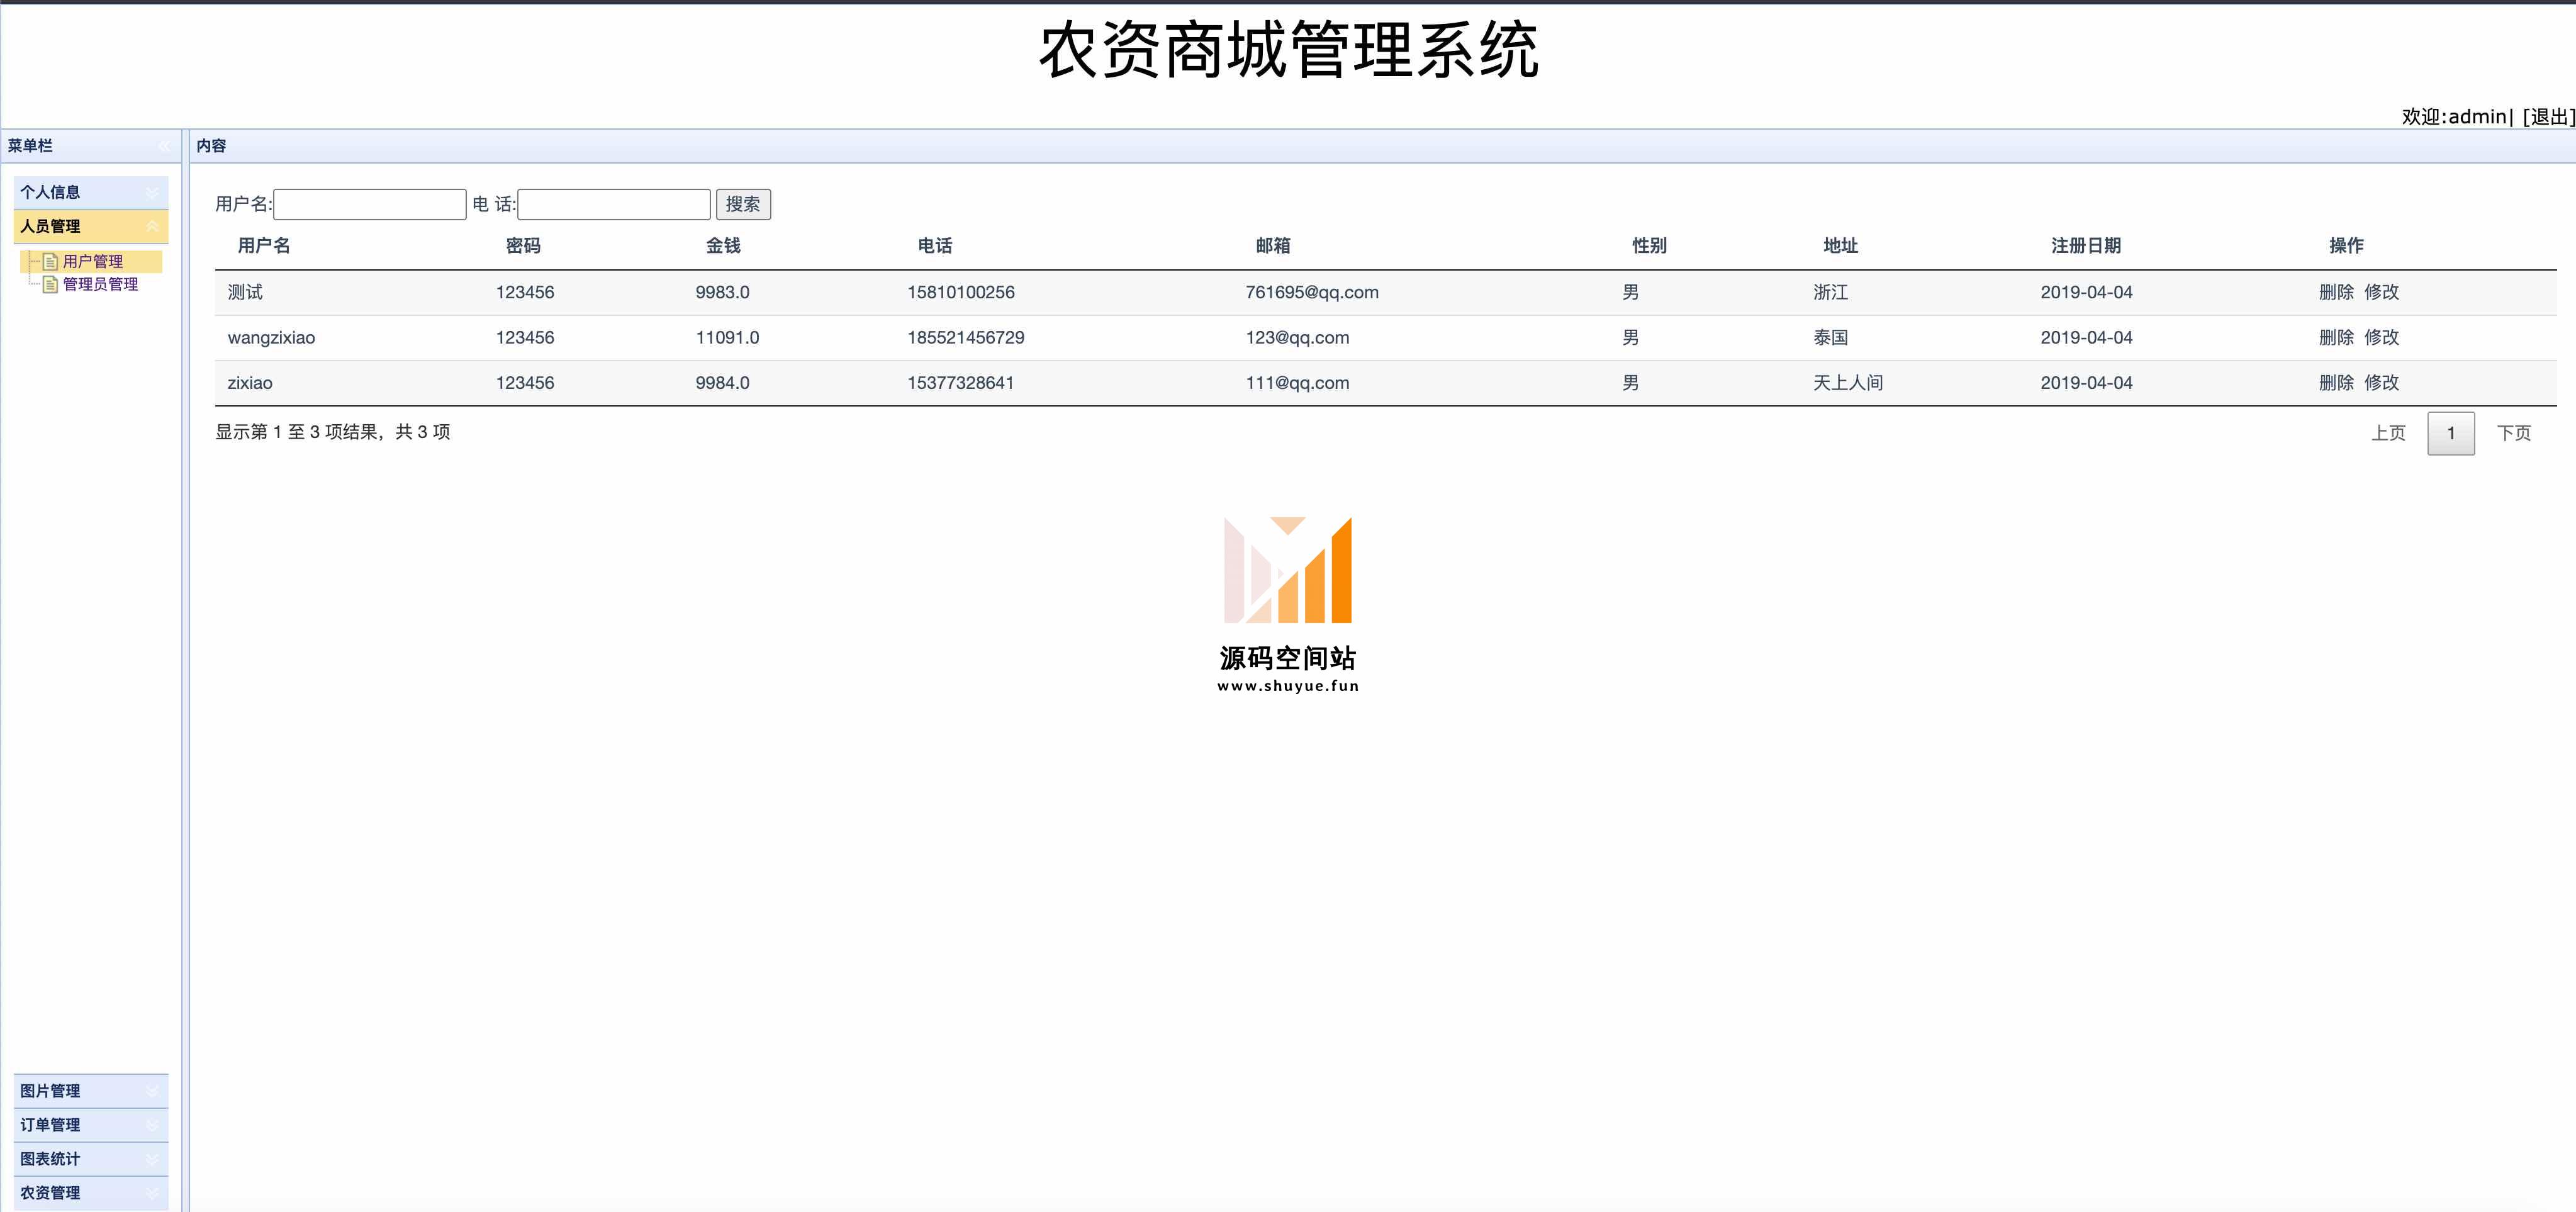Expand the 农资管理 accordion section
The width and height of the screenshot is (2576, 1212).
(x=152, y=1193)
